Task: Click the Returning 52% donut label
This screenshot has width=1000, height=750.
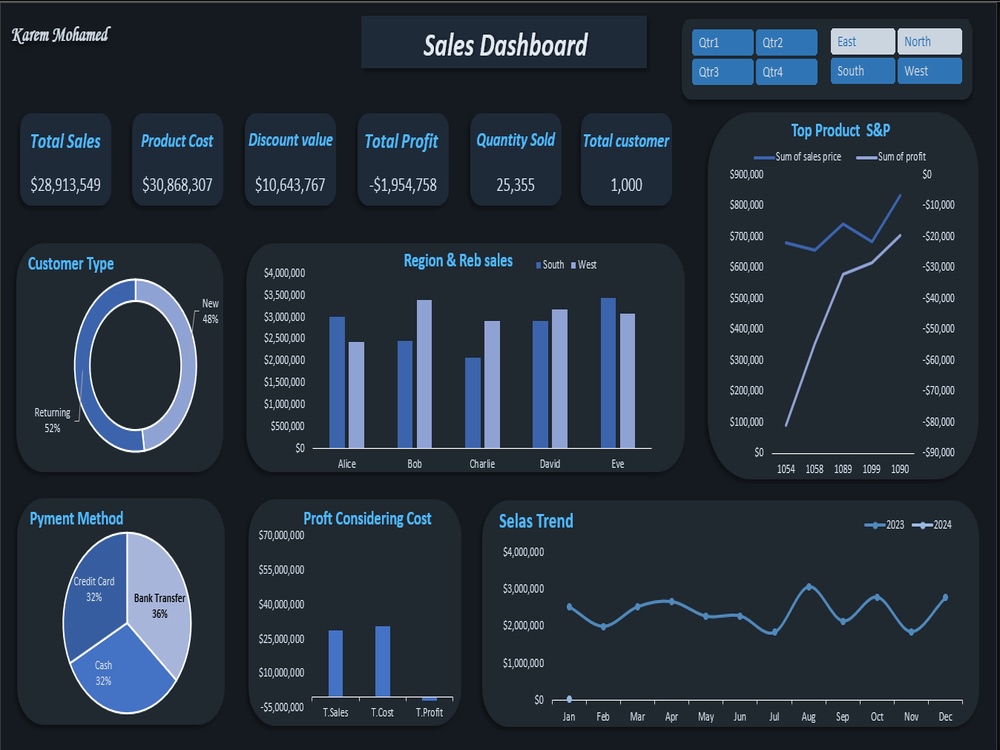Action: 52,420
